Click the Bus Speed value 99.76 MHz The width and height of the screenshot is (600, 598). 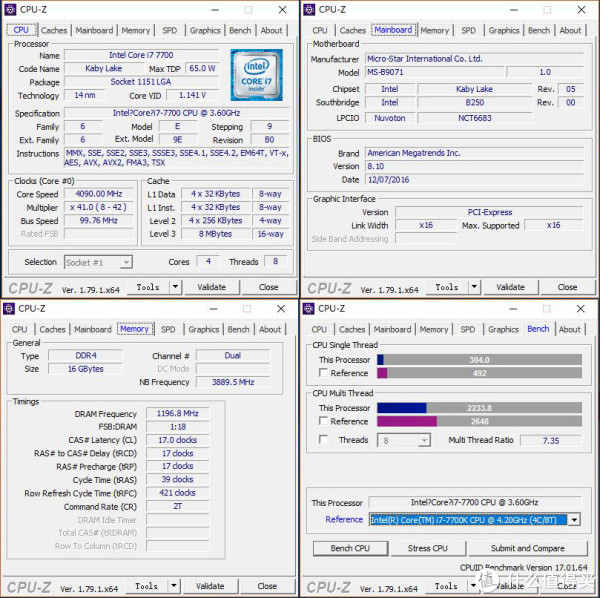(x=99, y=220)
